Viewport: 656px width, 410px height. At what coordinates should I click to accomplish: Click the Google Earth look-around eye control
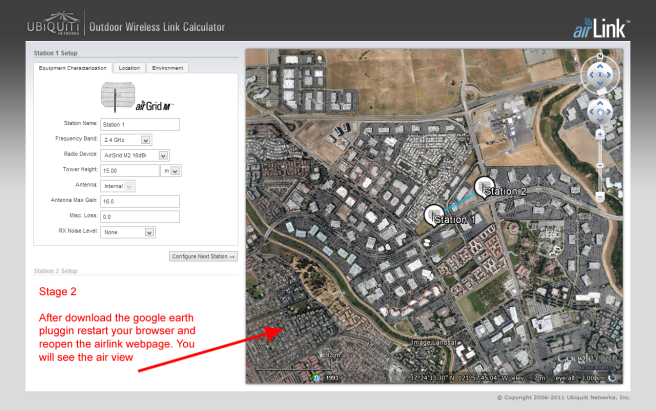(x=599, y=73)
